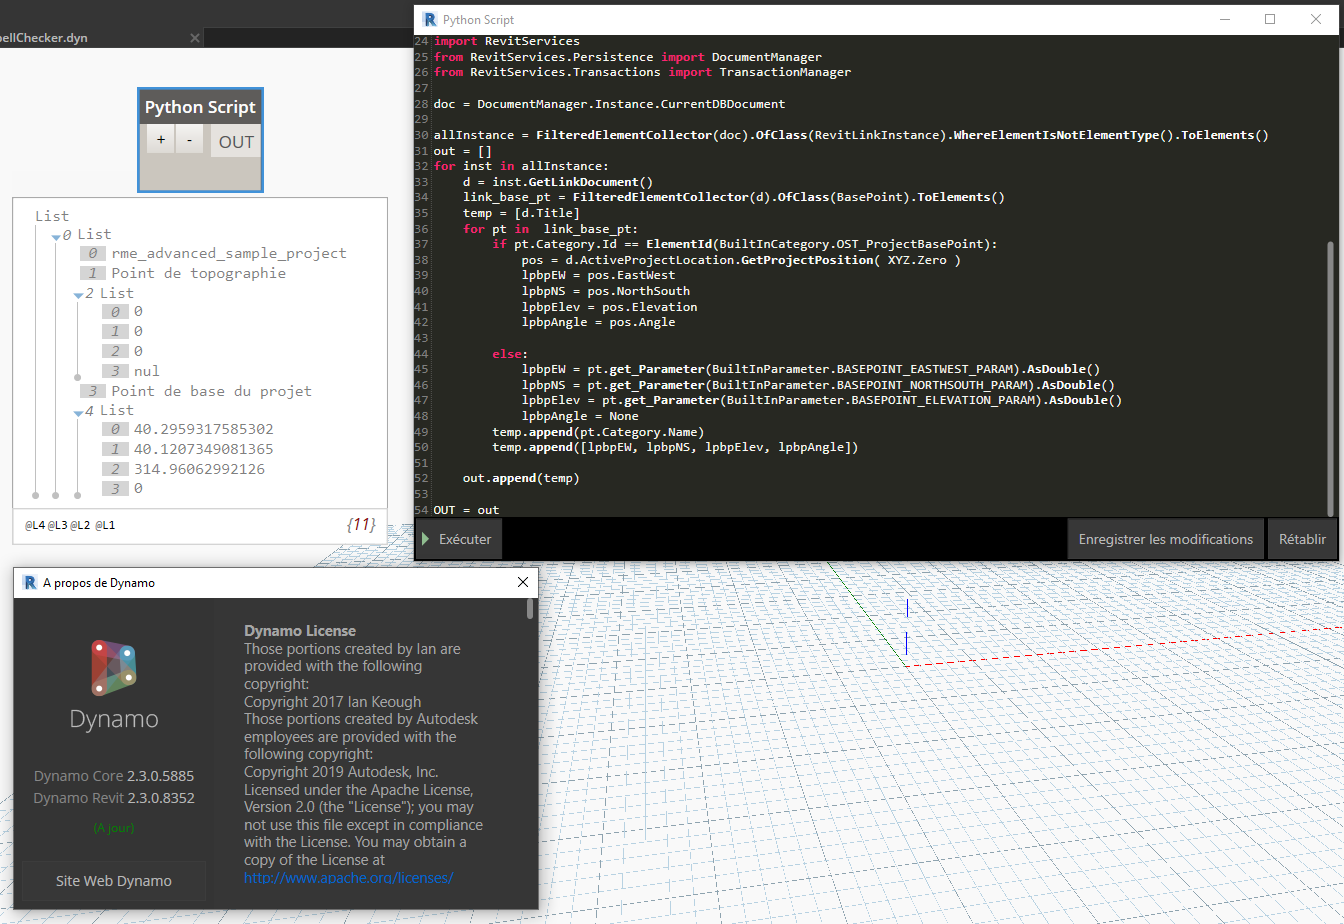Collapse the "4 List" sublist arrow
1344x924 pixels.
(78, 412)
